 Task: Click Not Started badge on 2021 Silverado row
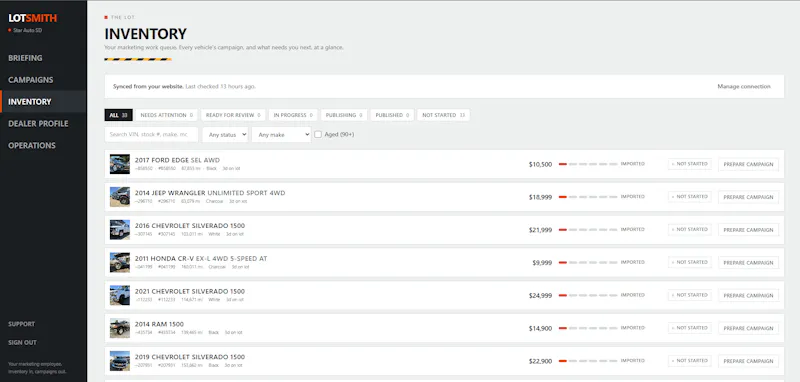(x=690, y=295)
